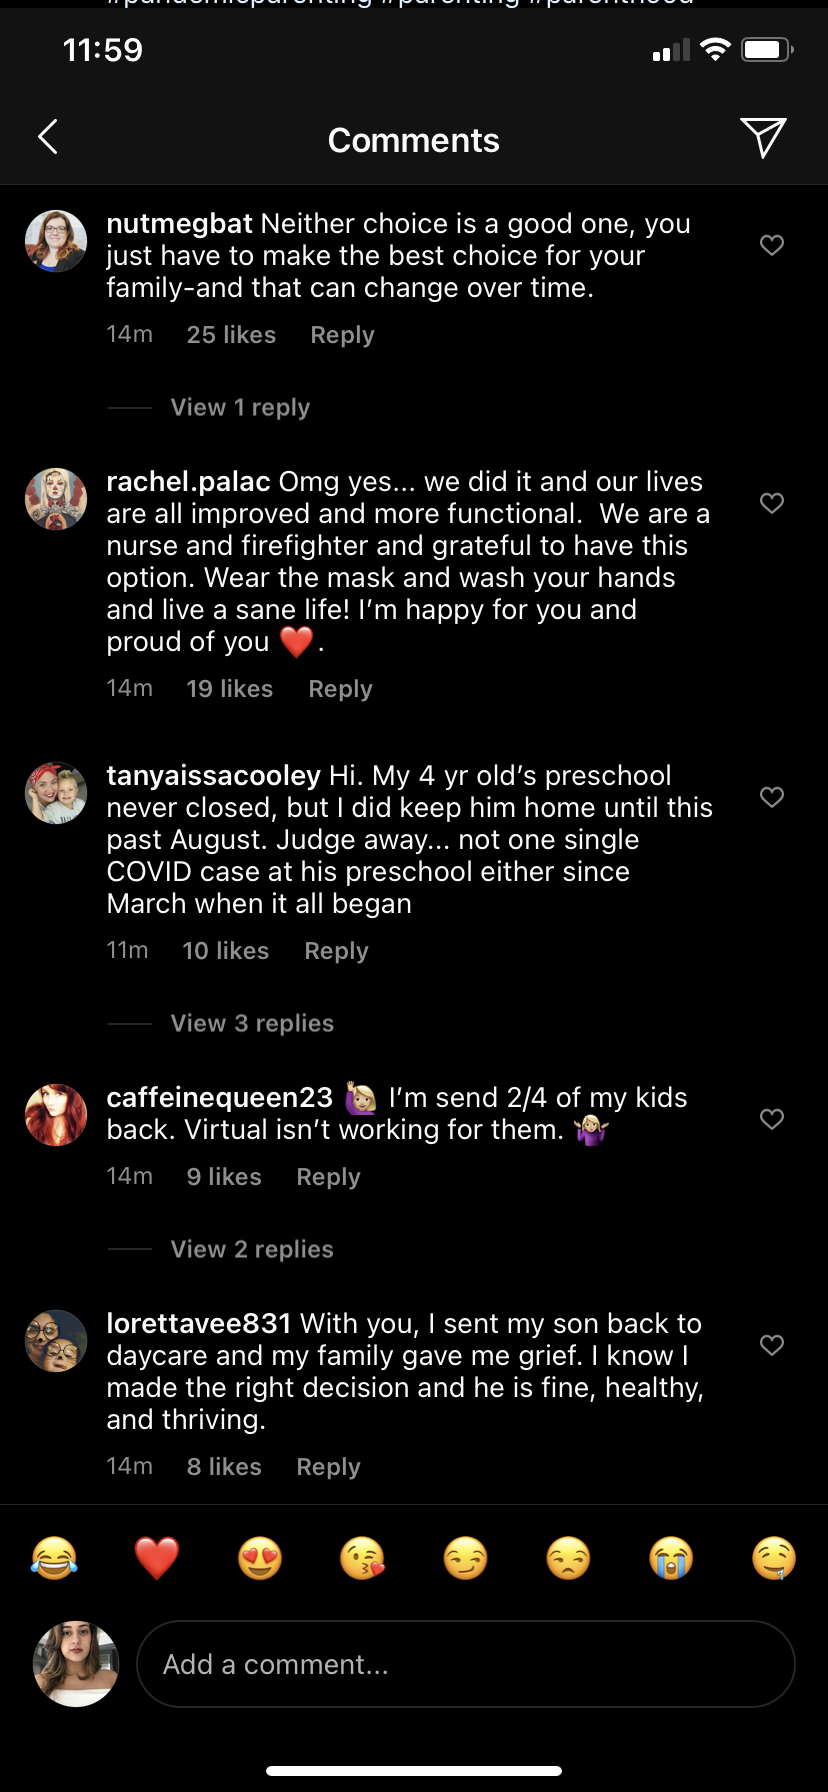This screenshot has width=828, height=1792.
Task: Insert the red heart emoji
Action: 157,1558
